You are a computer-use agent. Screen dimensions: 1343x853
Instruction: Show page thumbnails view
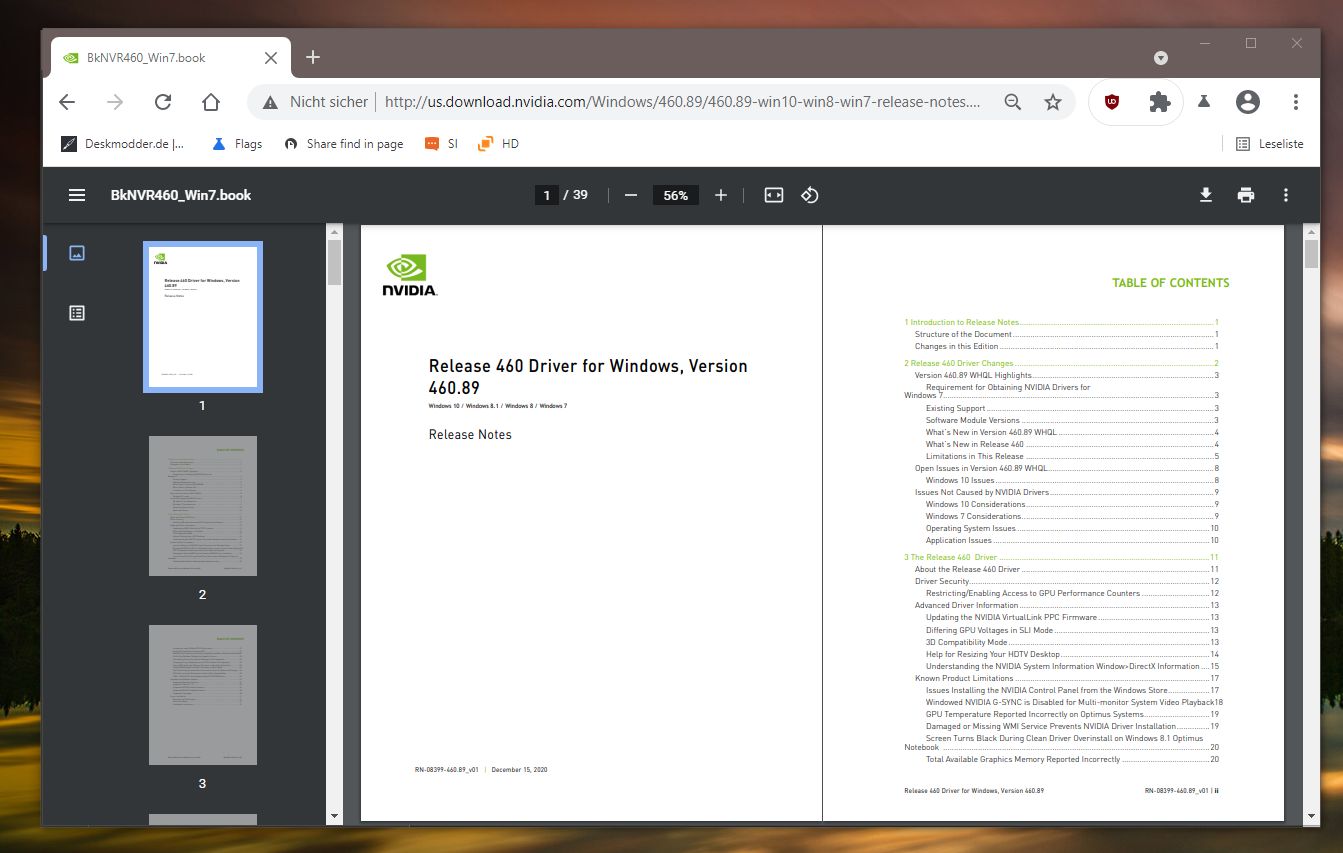(77, 253)
